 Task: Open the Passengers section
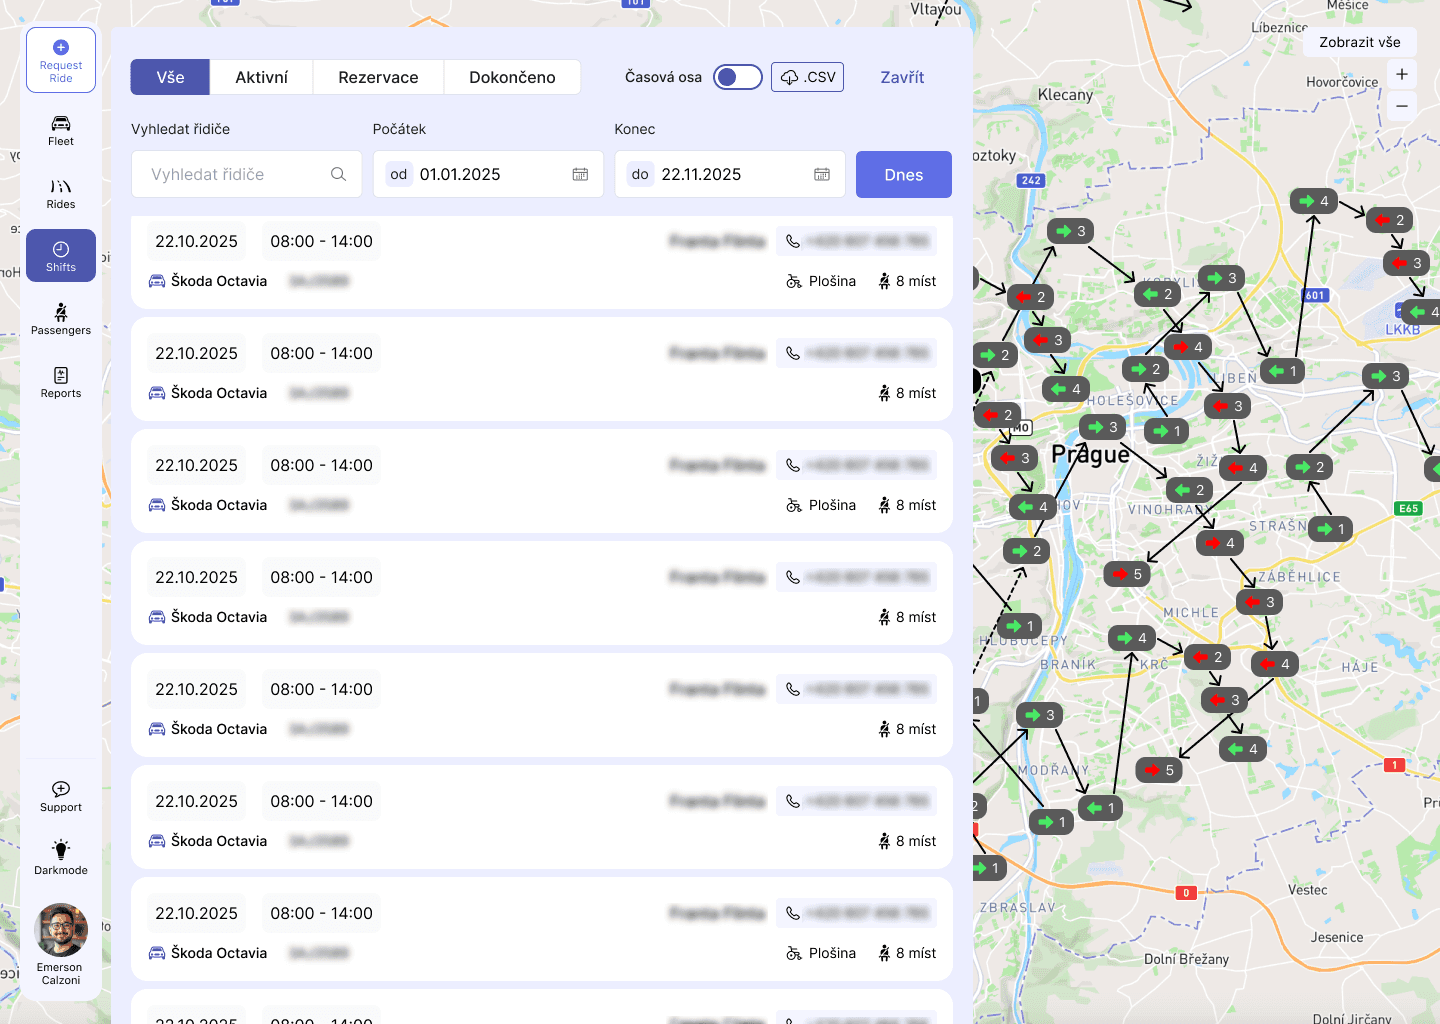[61, 319]
